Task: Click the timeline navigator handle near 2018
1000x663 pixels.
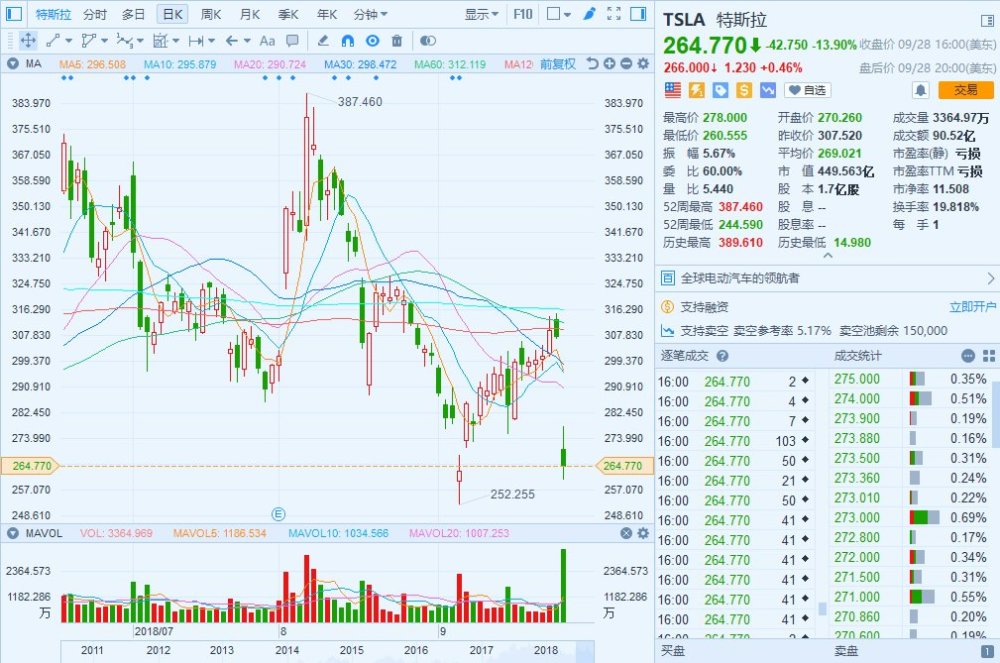Action: tap(585, 651)
